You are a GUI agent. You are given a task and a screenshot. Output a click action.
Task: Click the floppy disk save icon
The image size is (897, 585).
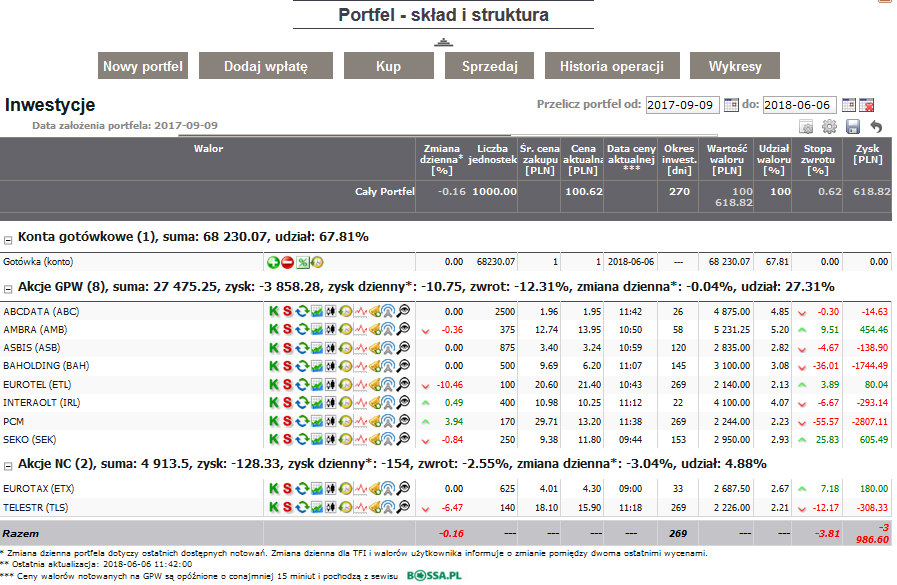[852, 126]
